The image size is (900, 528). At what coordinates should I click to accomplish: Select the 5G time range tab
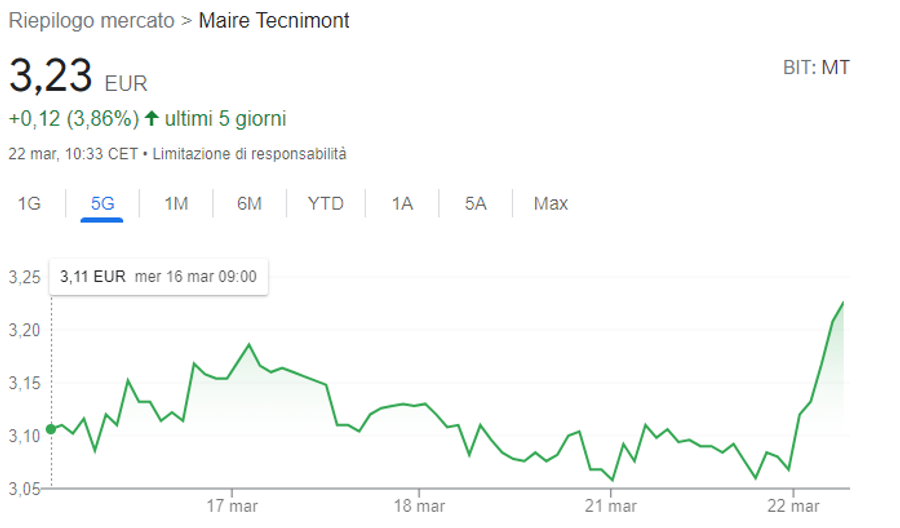point(102,203)
